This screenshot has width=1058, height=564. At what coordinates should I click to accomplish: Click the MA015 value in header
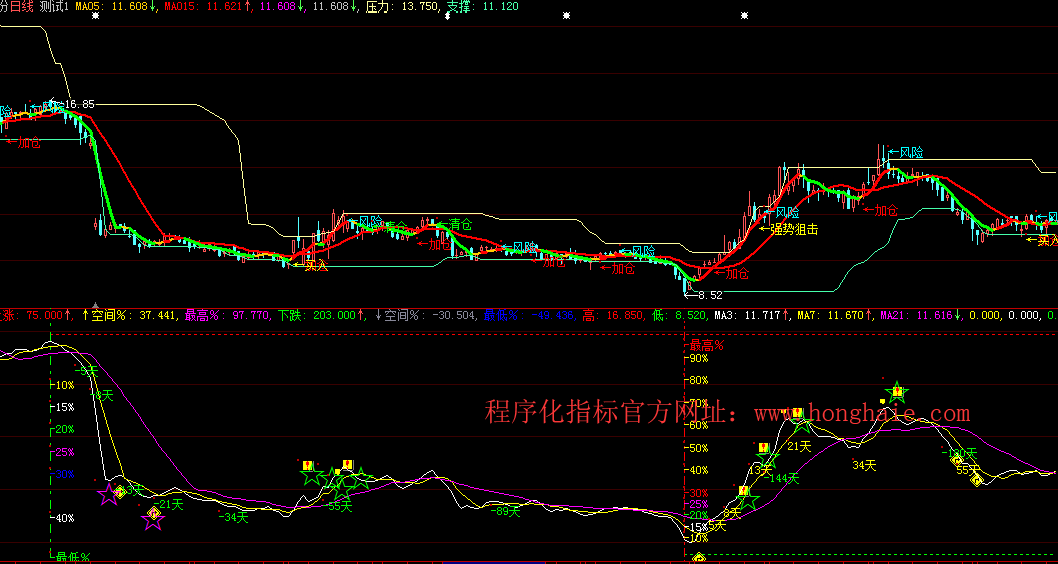205,7
